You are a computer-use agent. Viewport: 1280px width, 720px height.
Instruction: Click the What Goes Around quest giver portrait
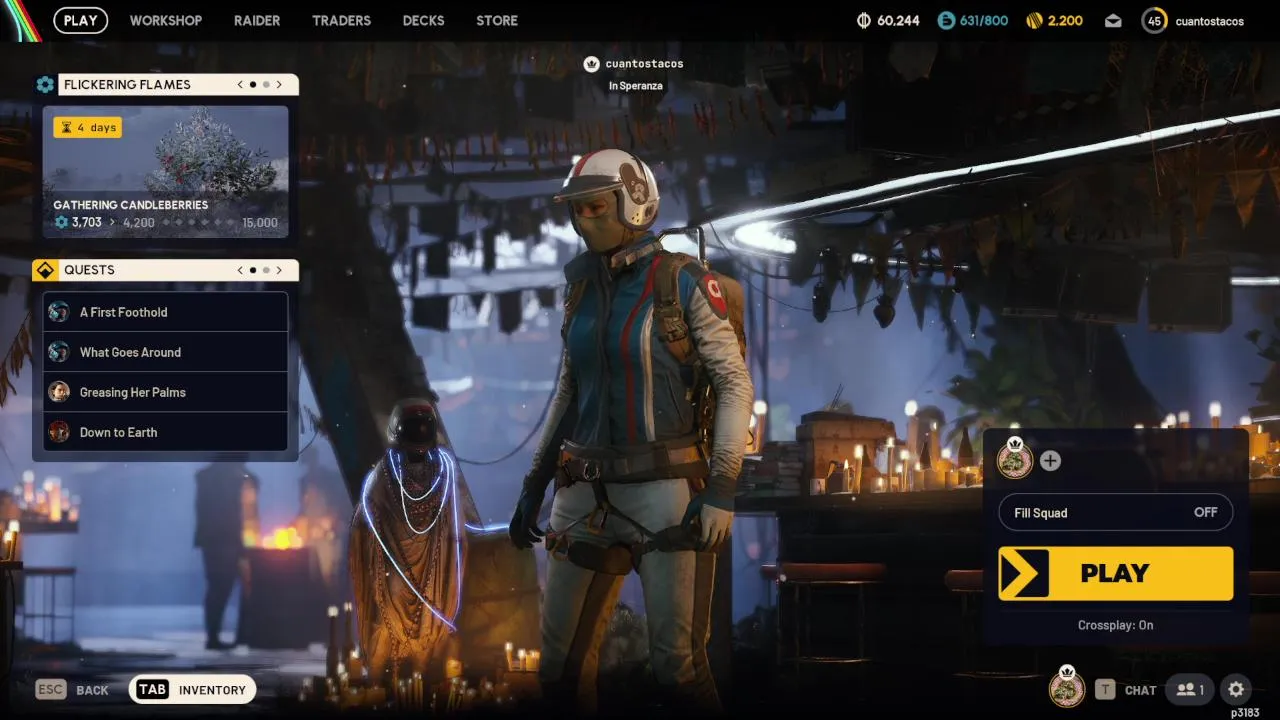[59, 352]
